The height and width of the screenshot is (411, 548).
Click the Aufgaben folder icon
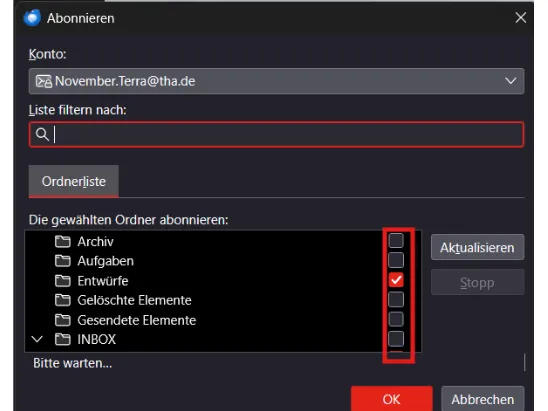coord(63,261)
